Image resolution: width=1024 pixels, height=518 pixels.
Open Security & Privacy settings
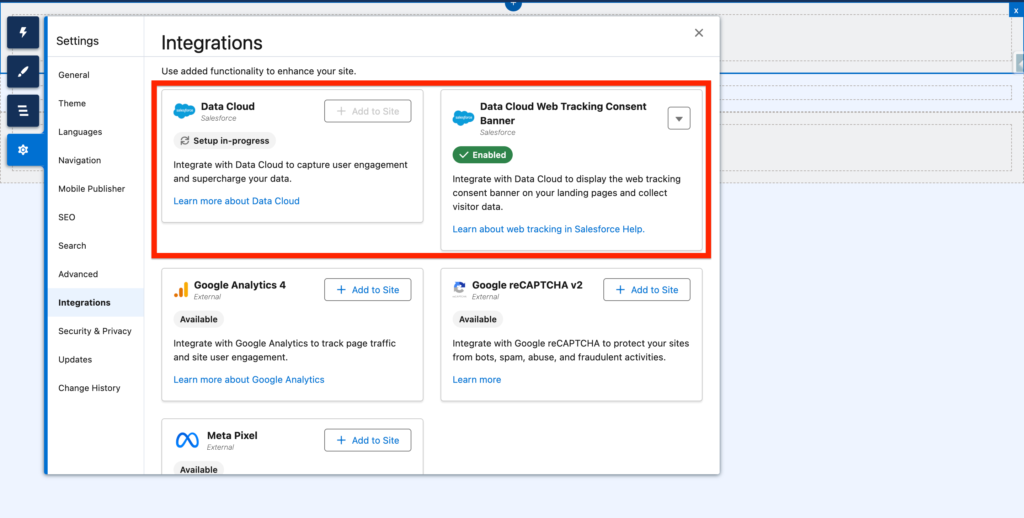click(x=94, y=331)
